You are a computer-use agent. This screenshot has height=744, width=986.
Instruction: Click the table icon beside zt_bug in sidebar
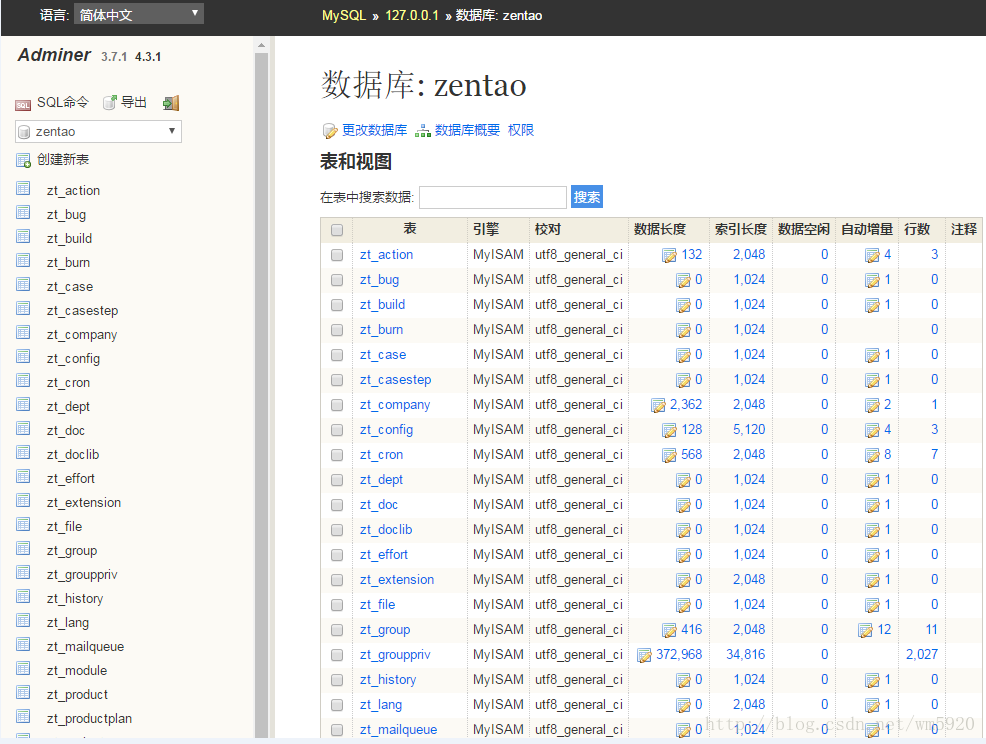[23, 213]
